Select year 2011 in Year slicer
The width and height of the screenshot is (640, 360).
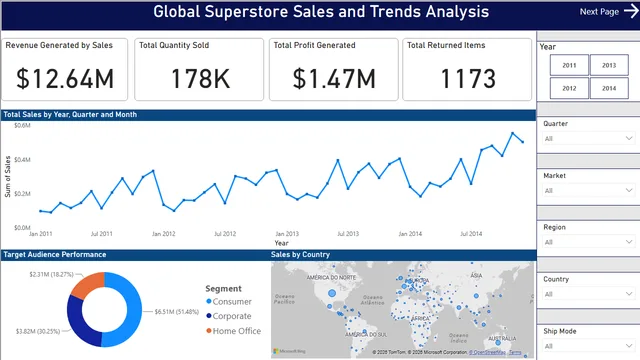pos(569,65)
